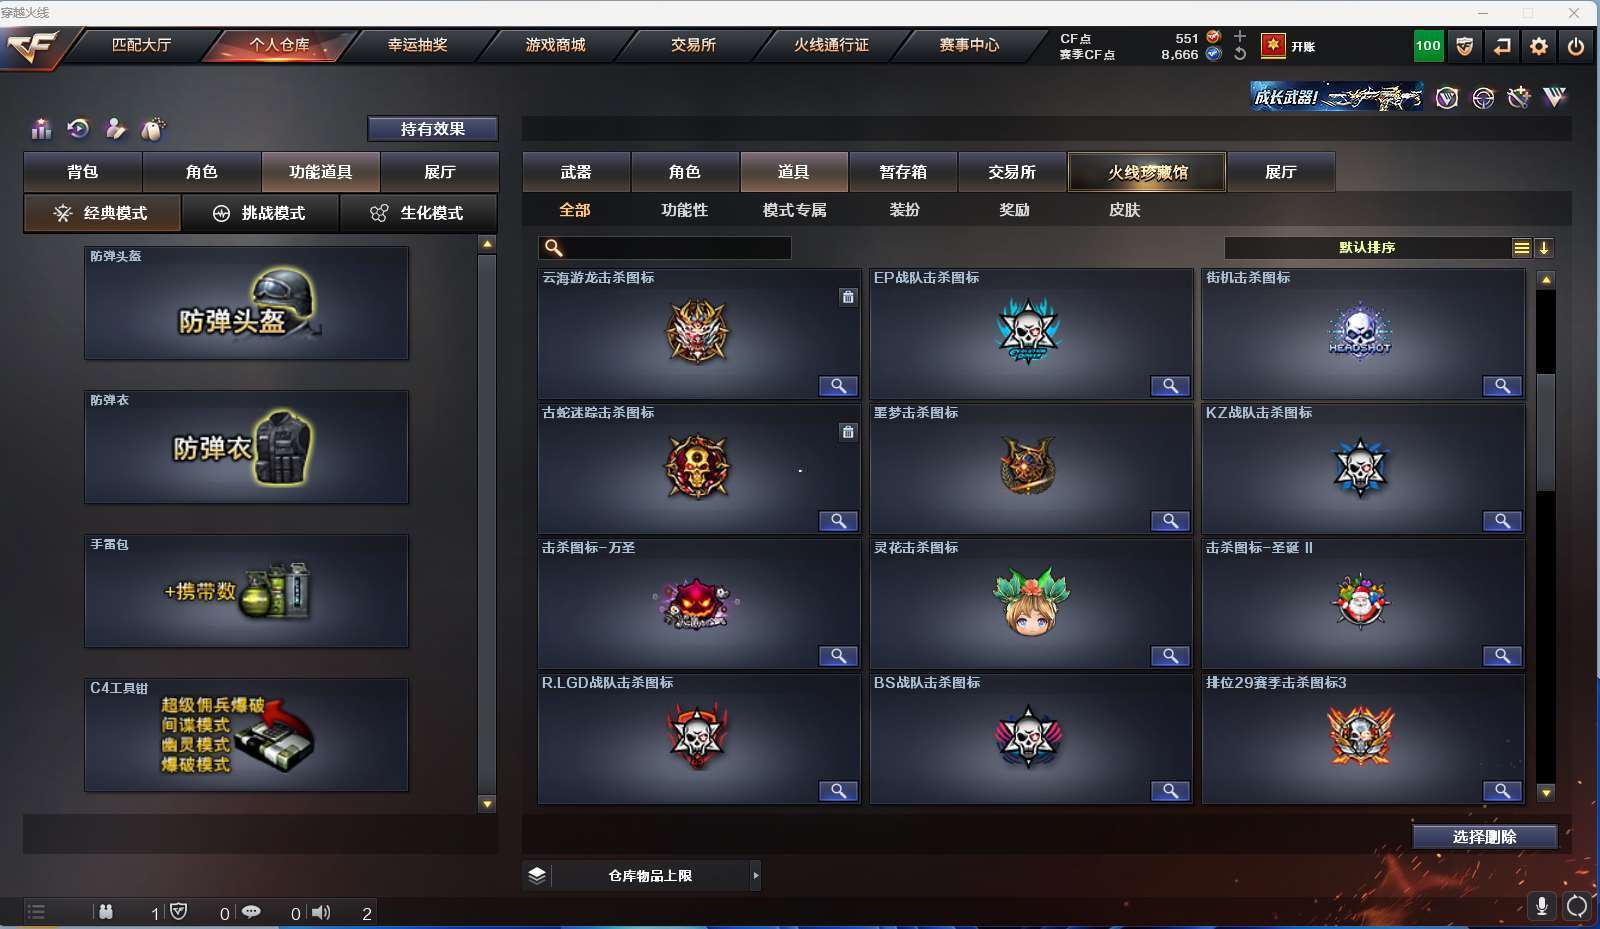This screenshot has width=1600, height=929.
Task: Open the 默认排序 sort dropdown
Action: 1367,248
